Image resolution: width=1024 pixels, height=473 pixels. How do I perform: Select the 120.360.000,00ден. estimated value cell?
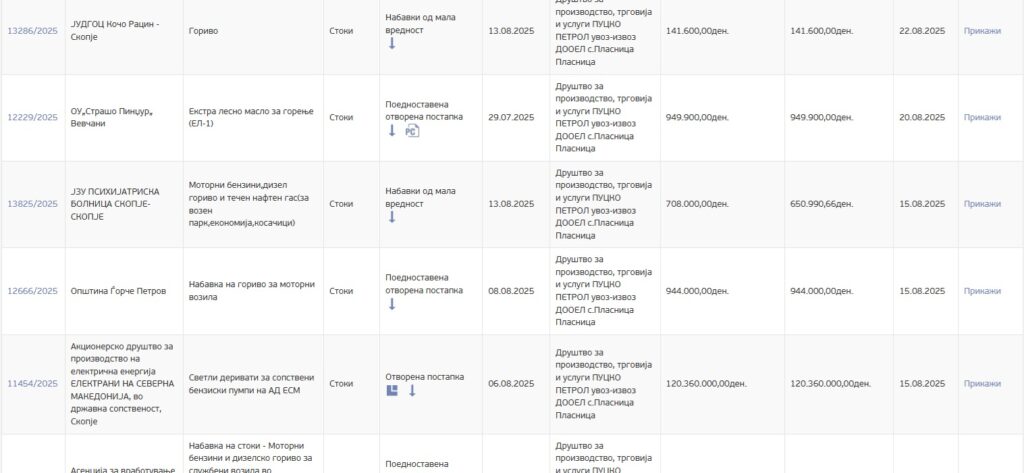[x=722, y=384]
